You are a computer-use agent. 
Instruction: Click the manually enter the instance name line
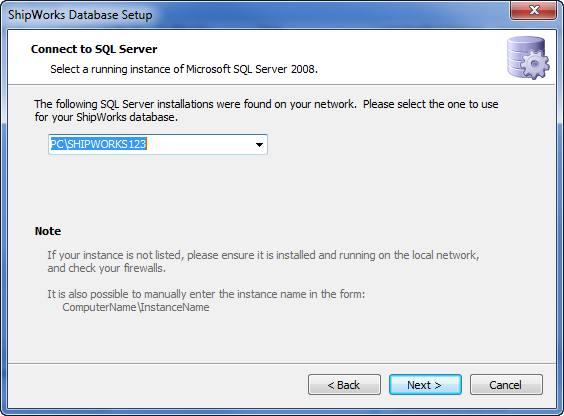tap(206, 294)
